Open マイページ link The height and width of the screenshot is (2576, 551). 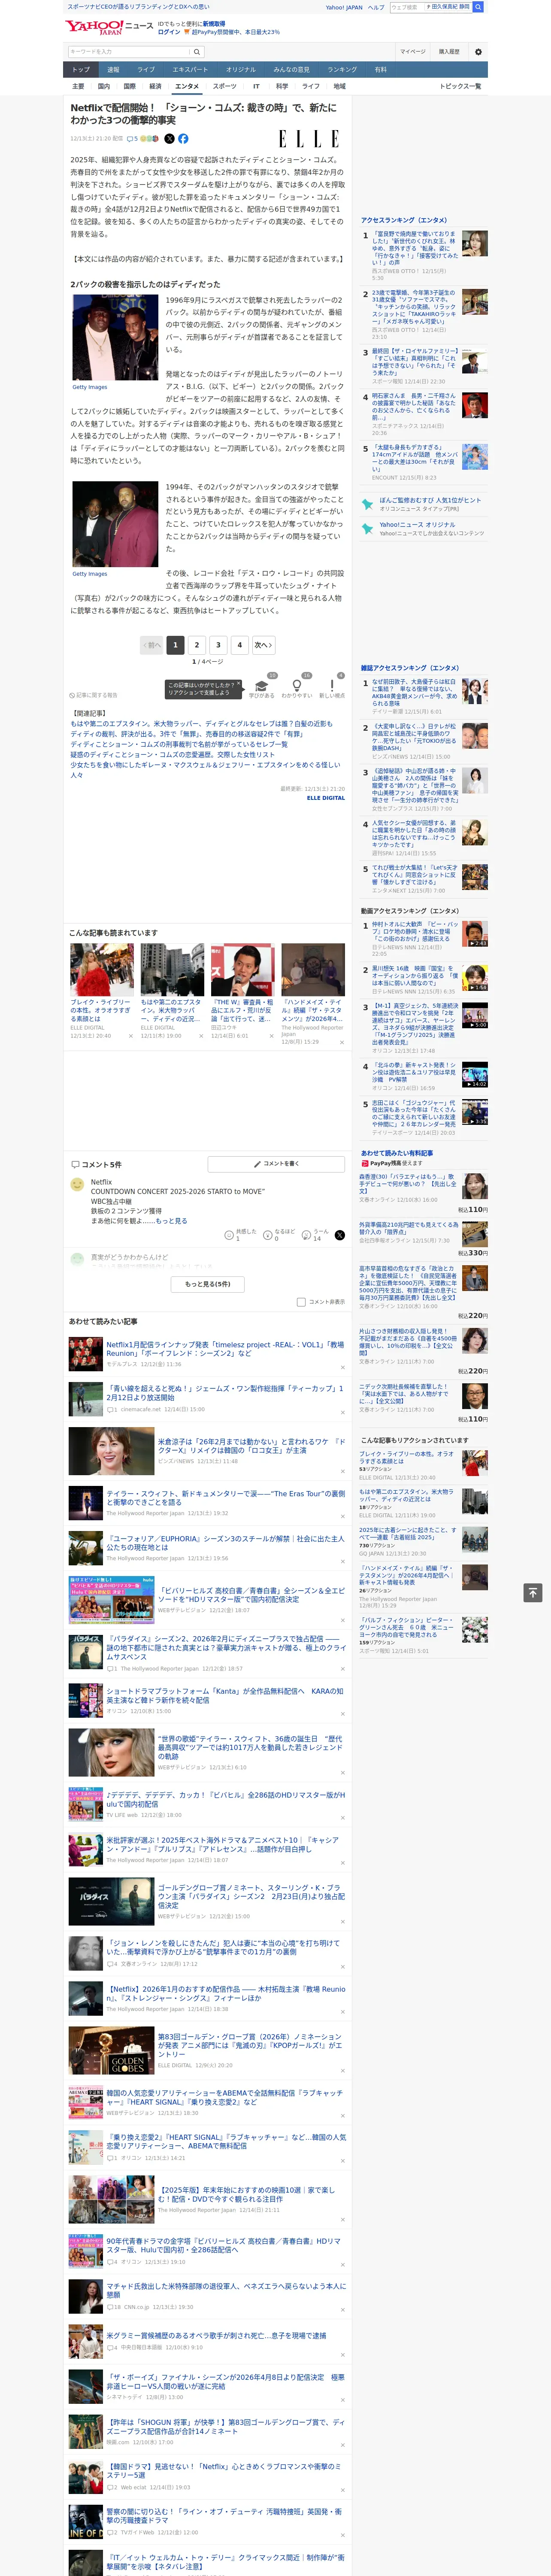point(413,52)
